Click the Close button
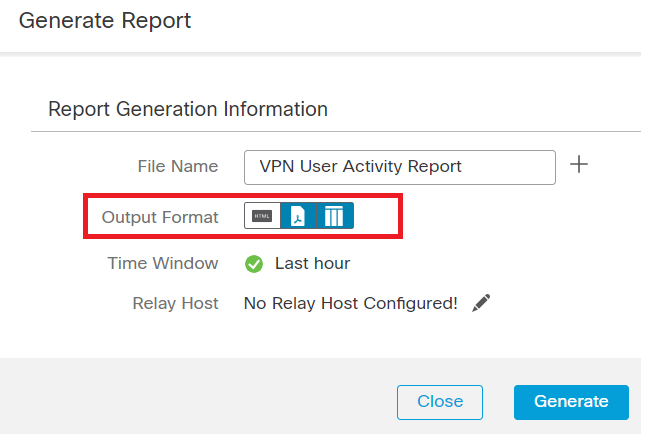This screenshot has width=650, height=437. (440, 402)
